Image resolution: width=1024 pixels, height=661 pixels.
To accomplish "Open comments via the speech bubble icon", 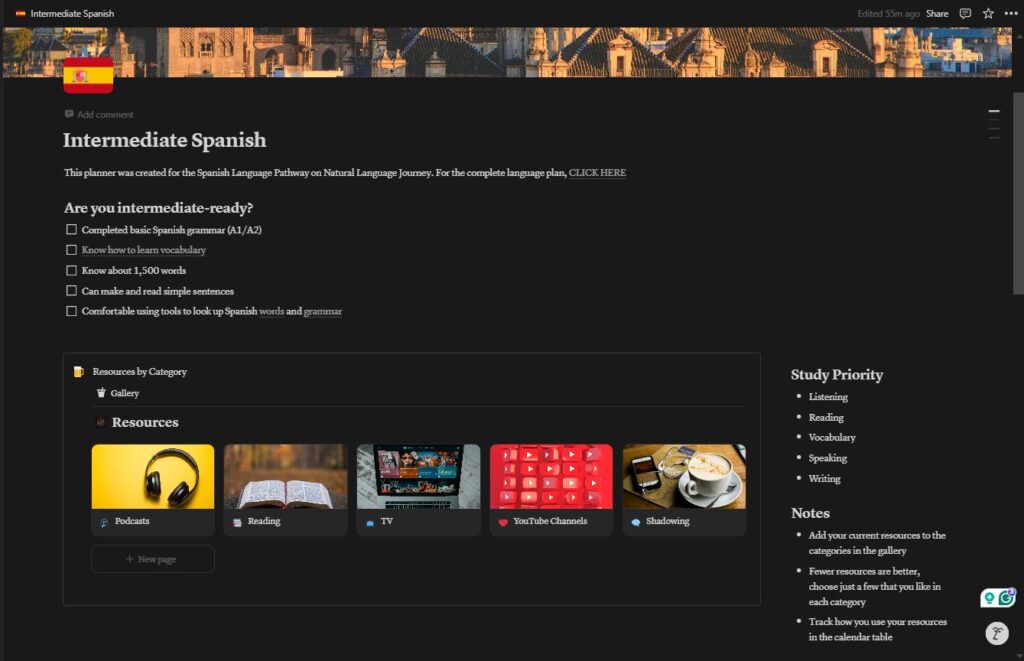I will (964, 13).
